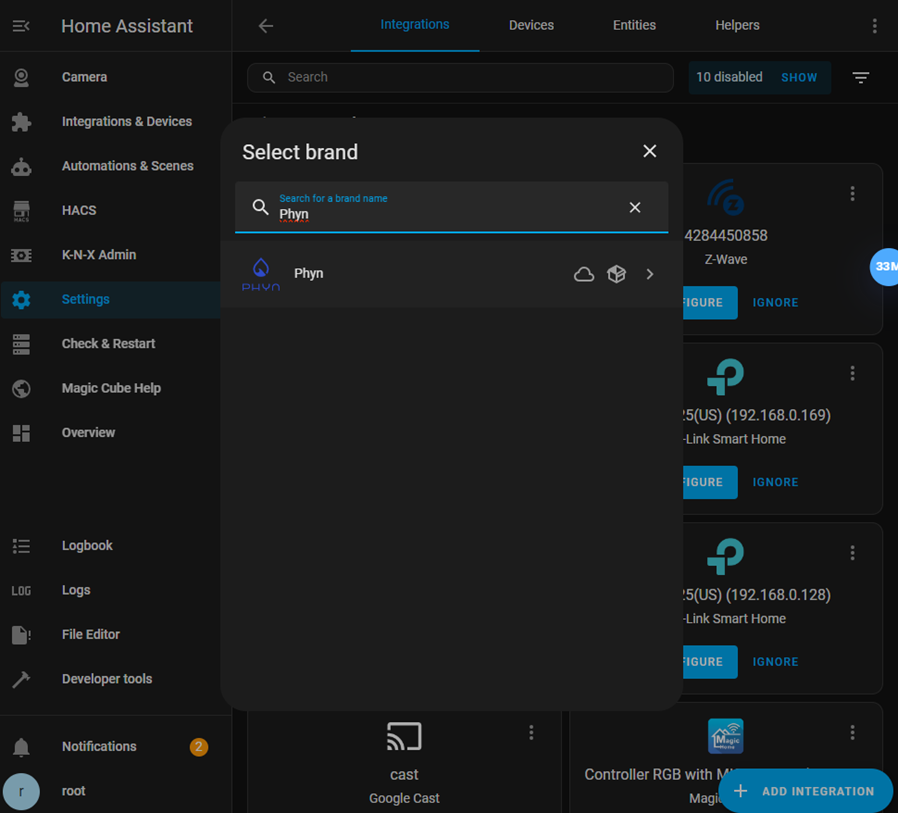Click the custom package icon on Phyn row

(x=616, y=274)
